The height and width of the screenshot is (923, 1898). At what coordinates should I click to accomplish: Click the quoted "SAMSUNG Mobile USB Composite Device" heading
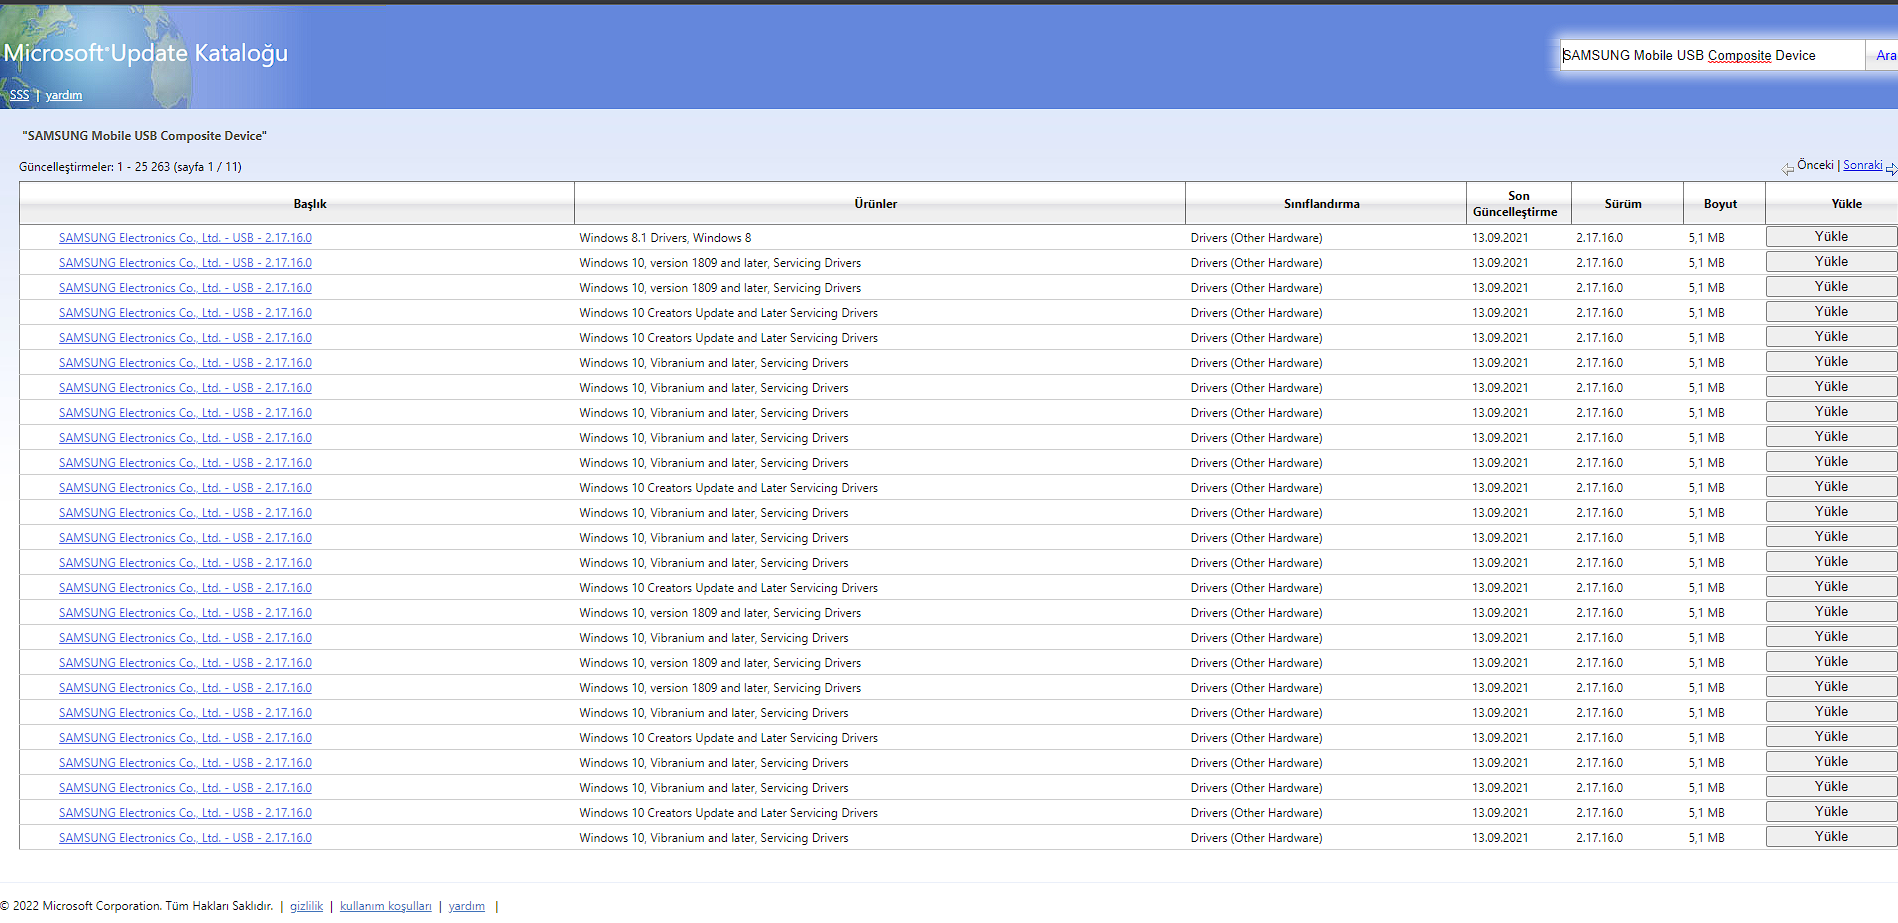point(145,136)
